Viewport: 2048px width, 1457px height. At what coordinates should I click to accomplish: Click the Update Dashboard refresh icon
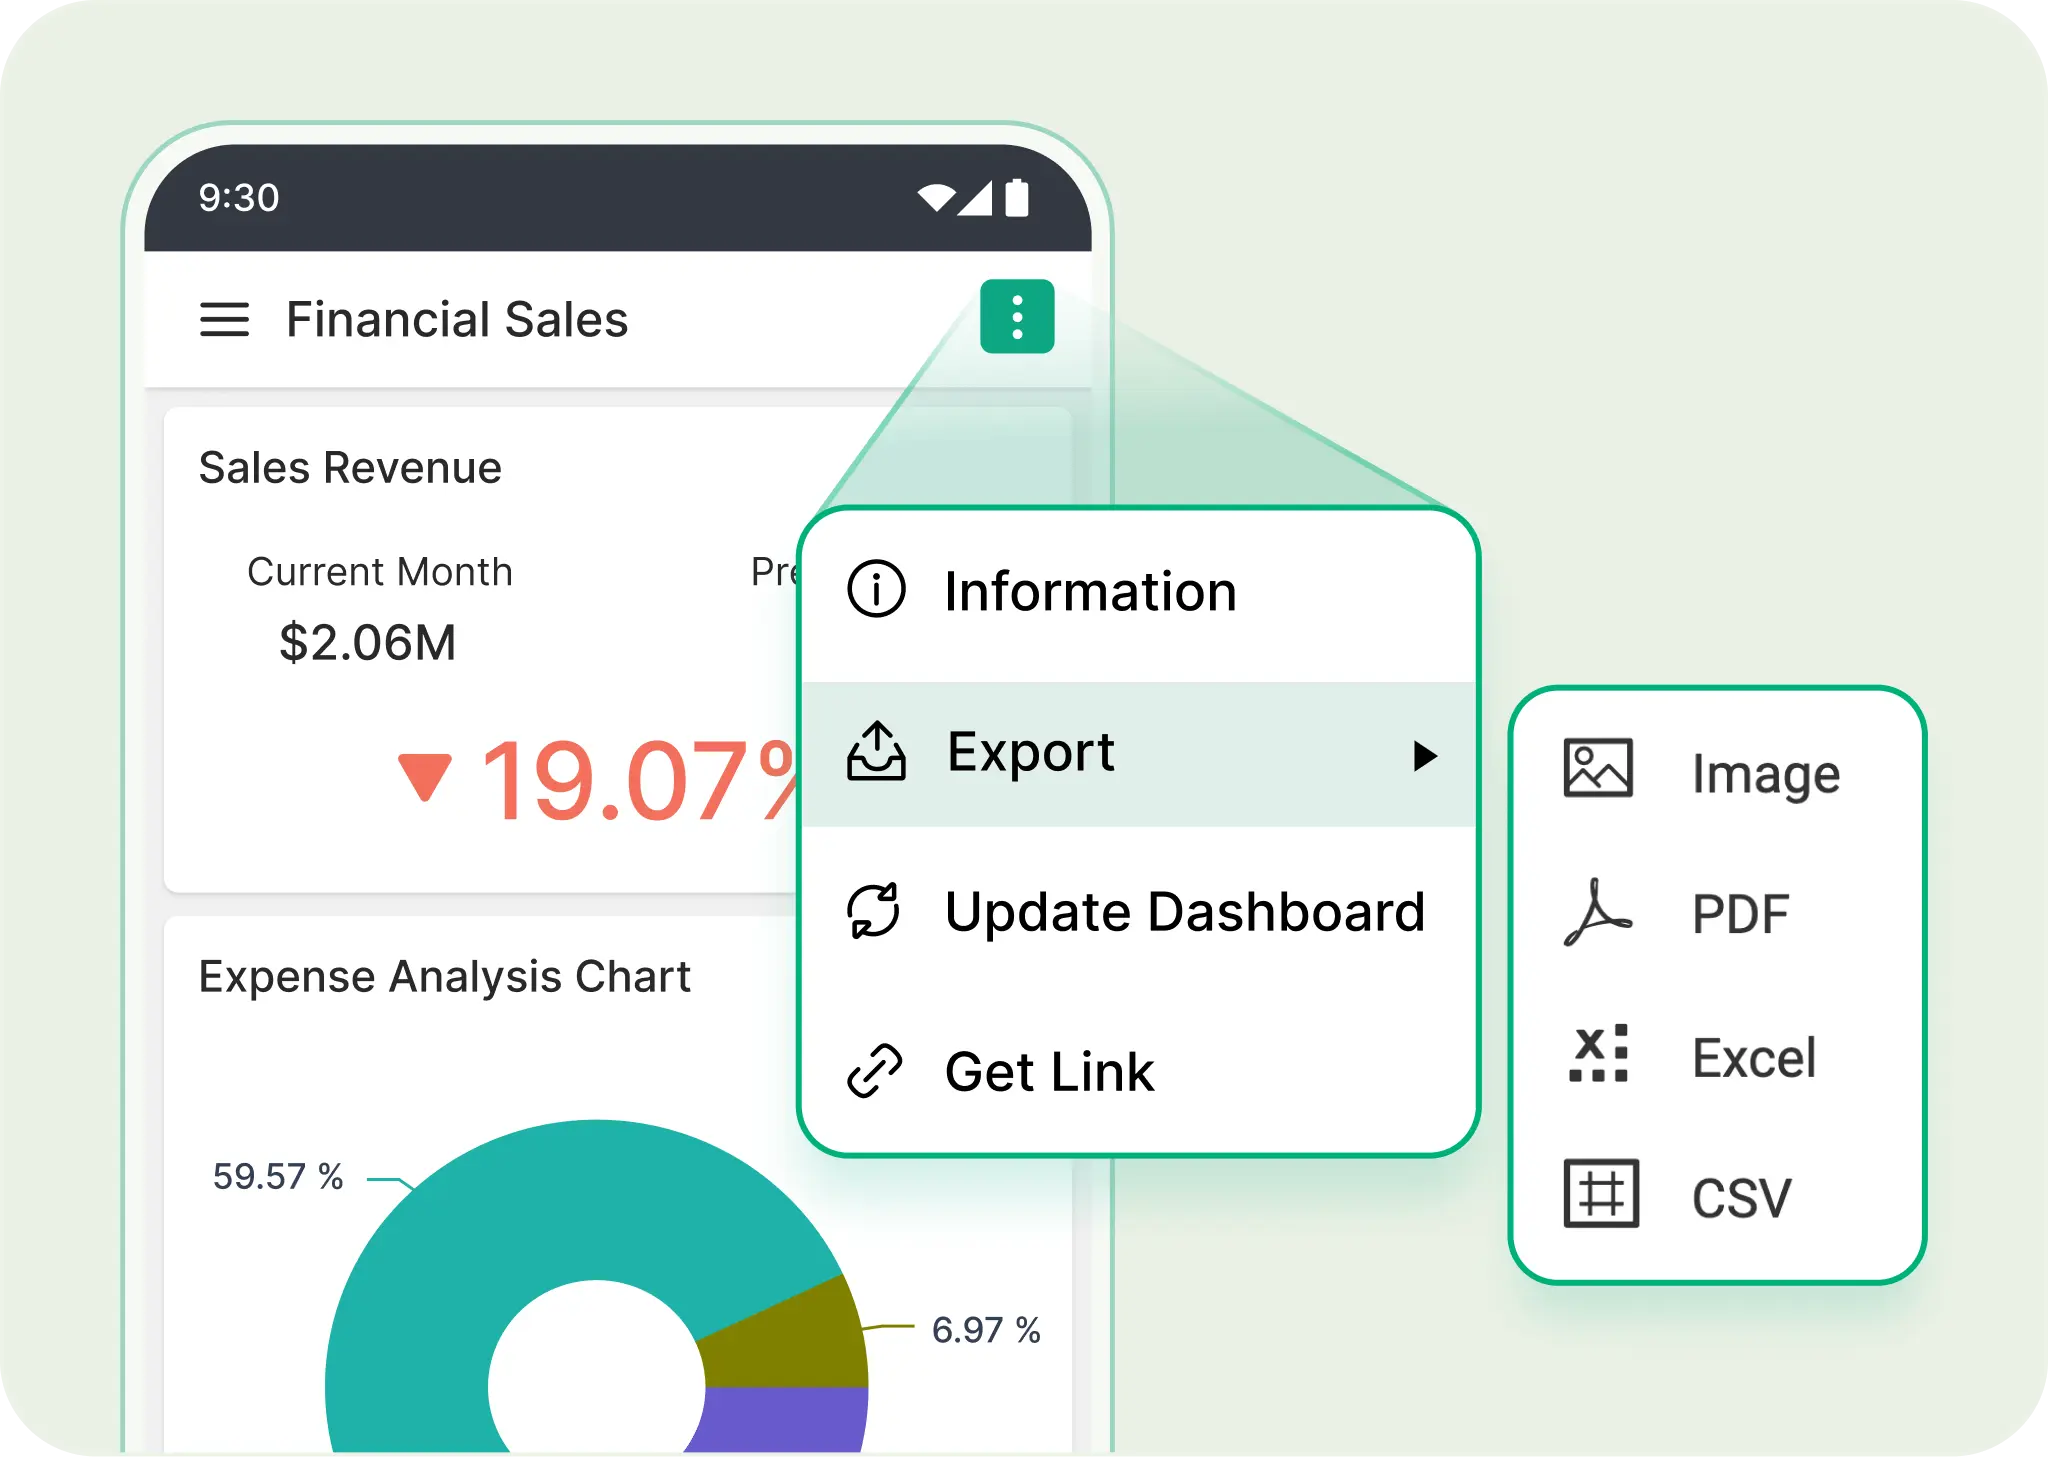pyautogui.click(x=876, y=911)
